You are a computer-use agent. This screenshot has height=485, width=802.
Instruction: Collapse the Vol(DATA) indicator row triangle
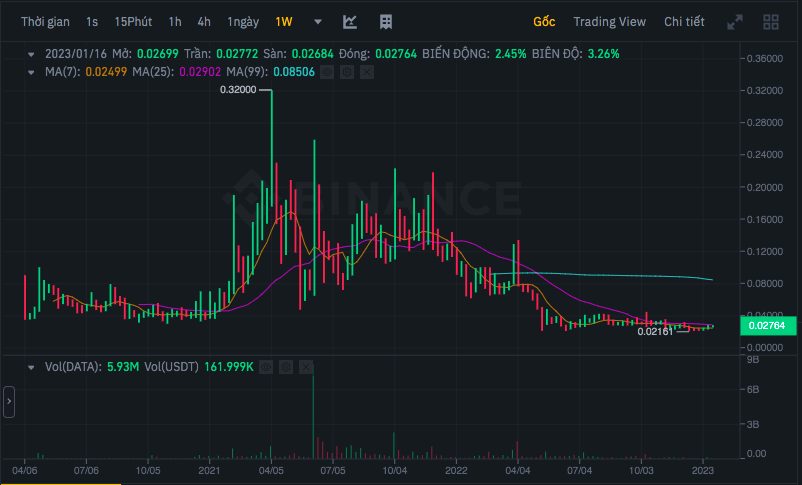click(x=31, y=367)
